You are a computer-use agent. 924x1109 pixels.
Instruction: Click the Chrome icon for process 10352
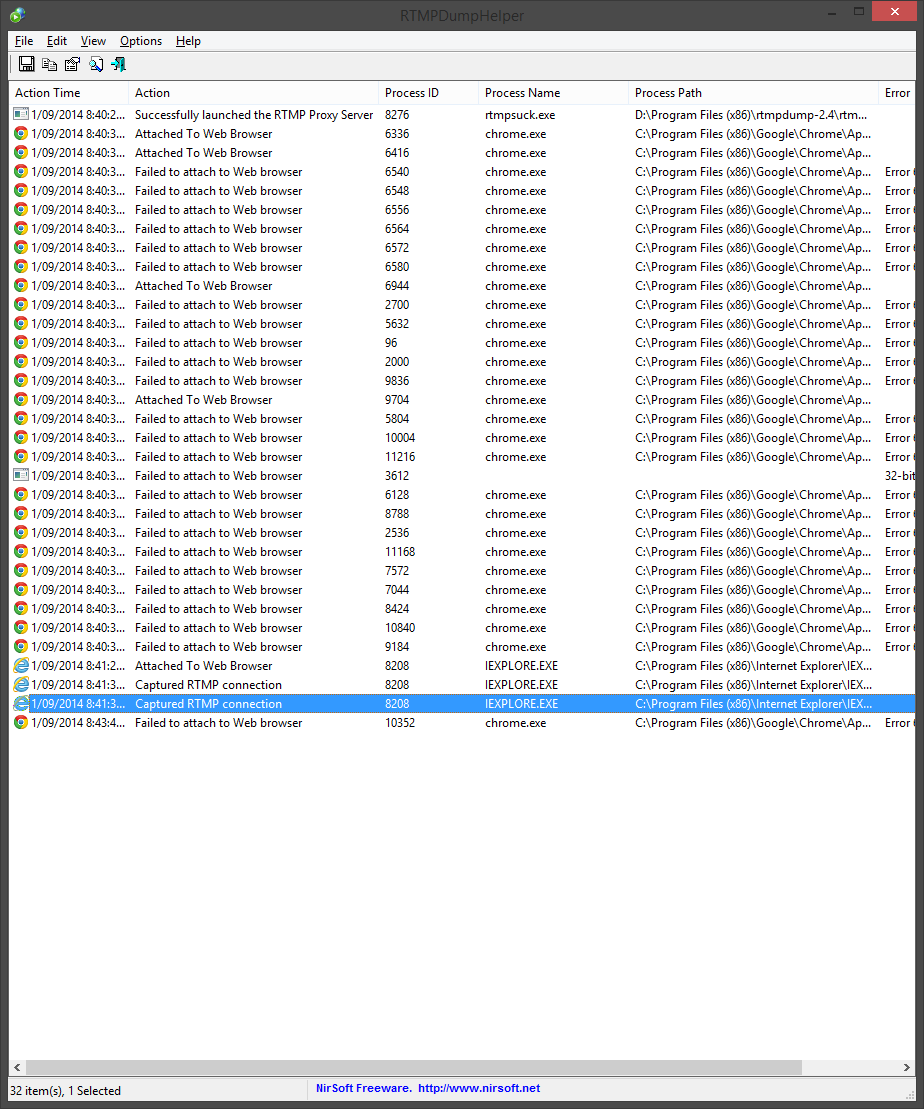(x=21, y=722)
